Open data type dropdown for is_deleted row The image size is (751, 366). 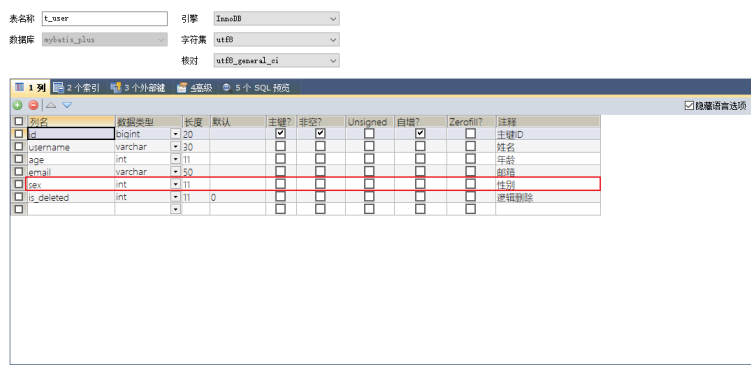click(x=175, y=196)
